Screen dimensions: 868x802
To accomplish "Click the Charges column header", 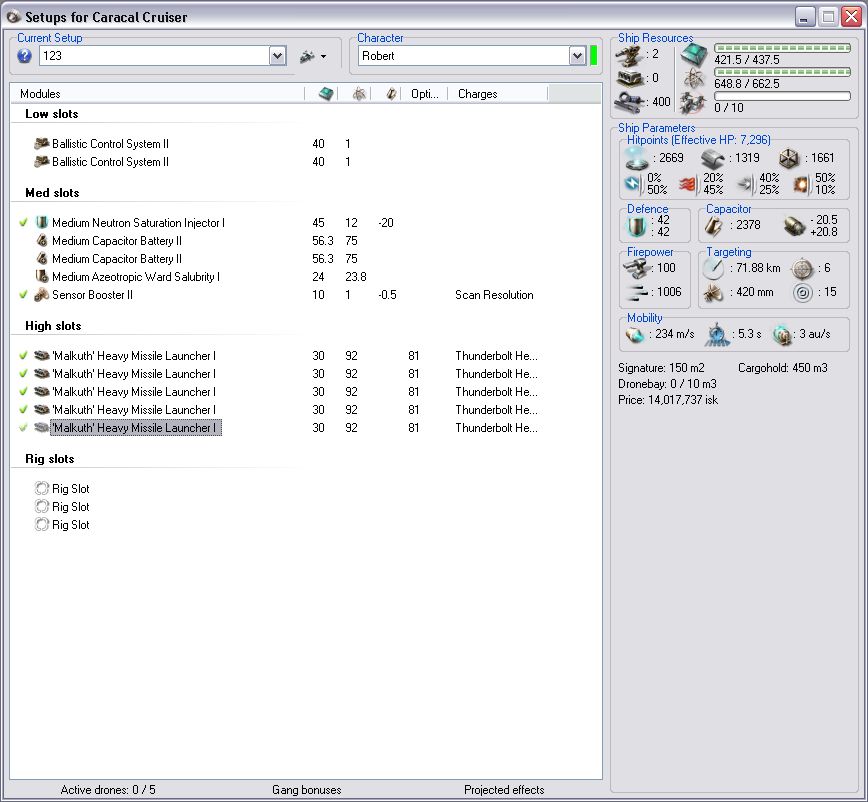I will [477, 94].
